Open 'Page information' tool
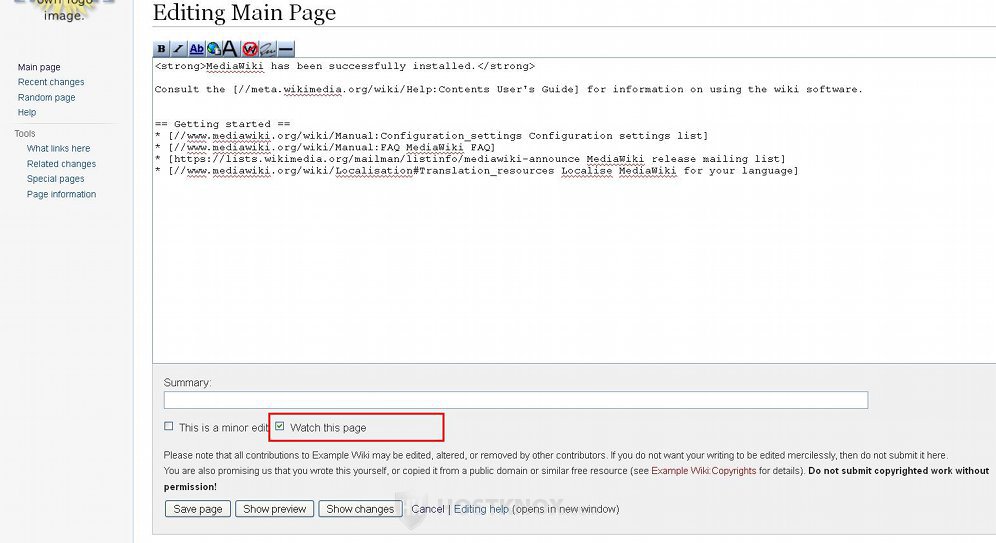 [x=61, y=194]
